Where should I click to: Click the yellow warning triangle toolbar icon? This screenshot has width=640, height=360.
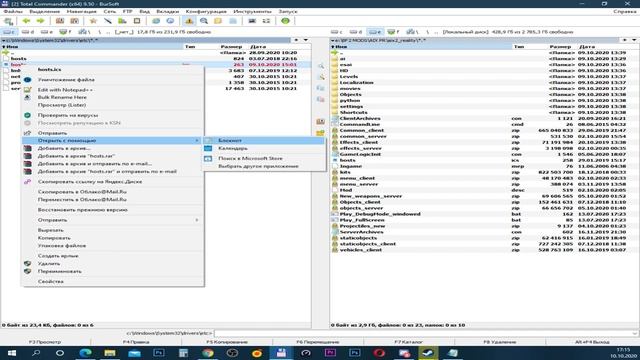coord(189,21)
